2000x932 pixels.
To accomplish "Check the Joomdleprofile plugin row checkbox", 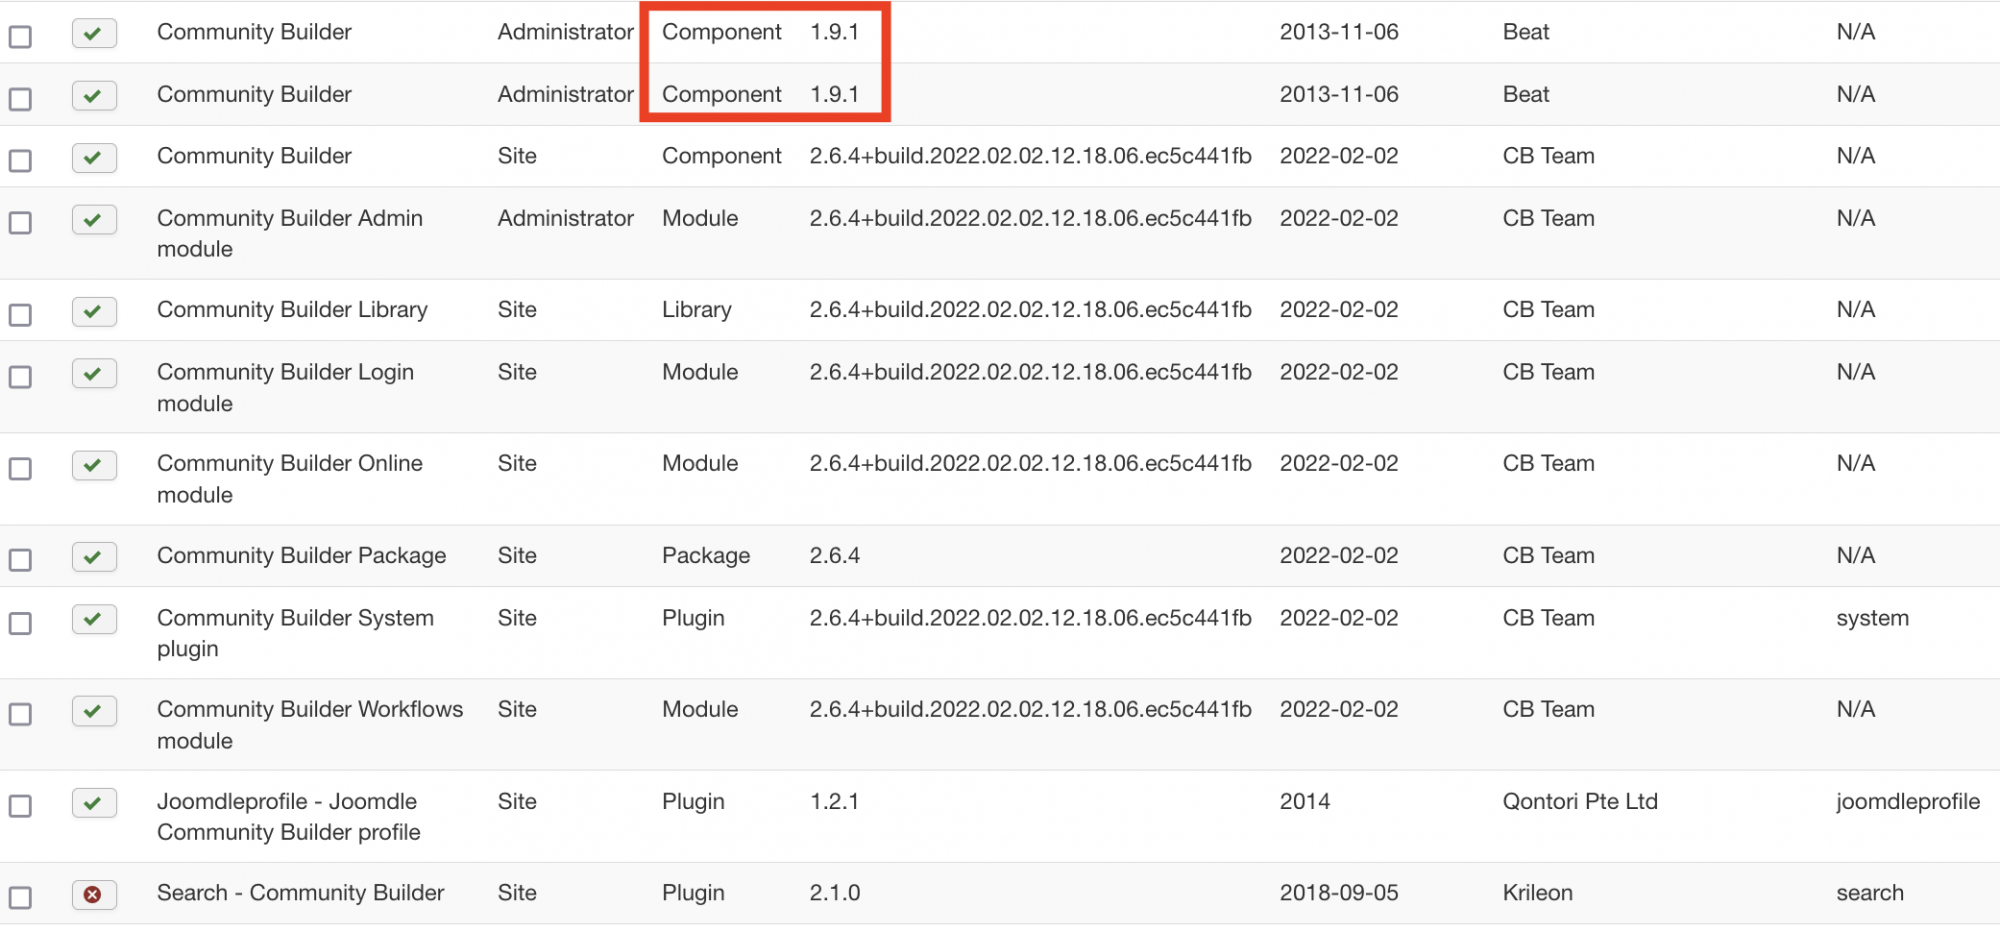I will [20, 806].
